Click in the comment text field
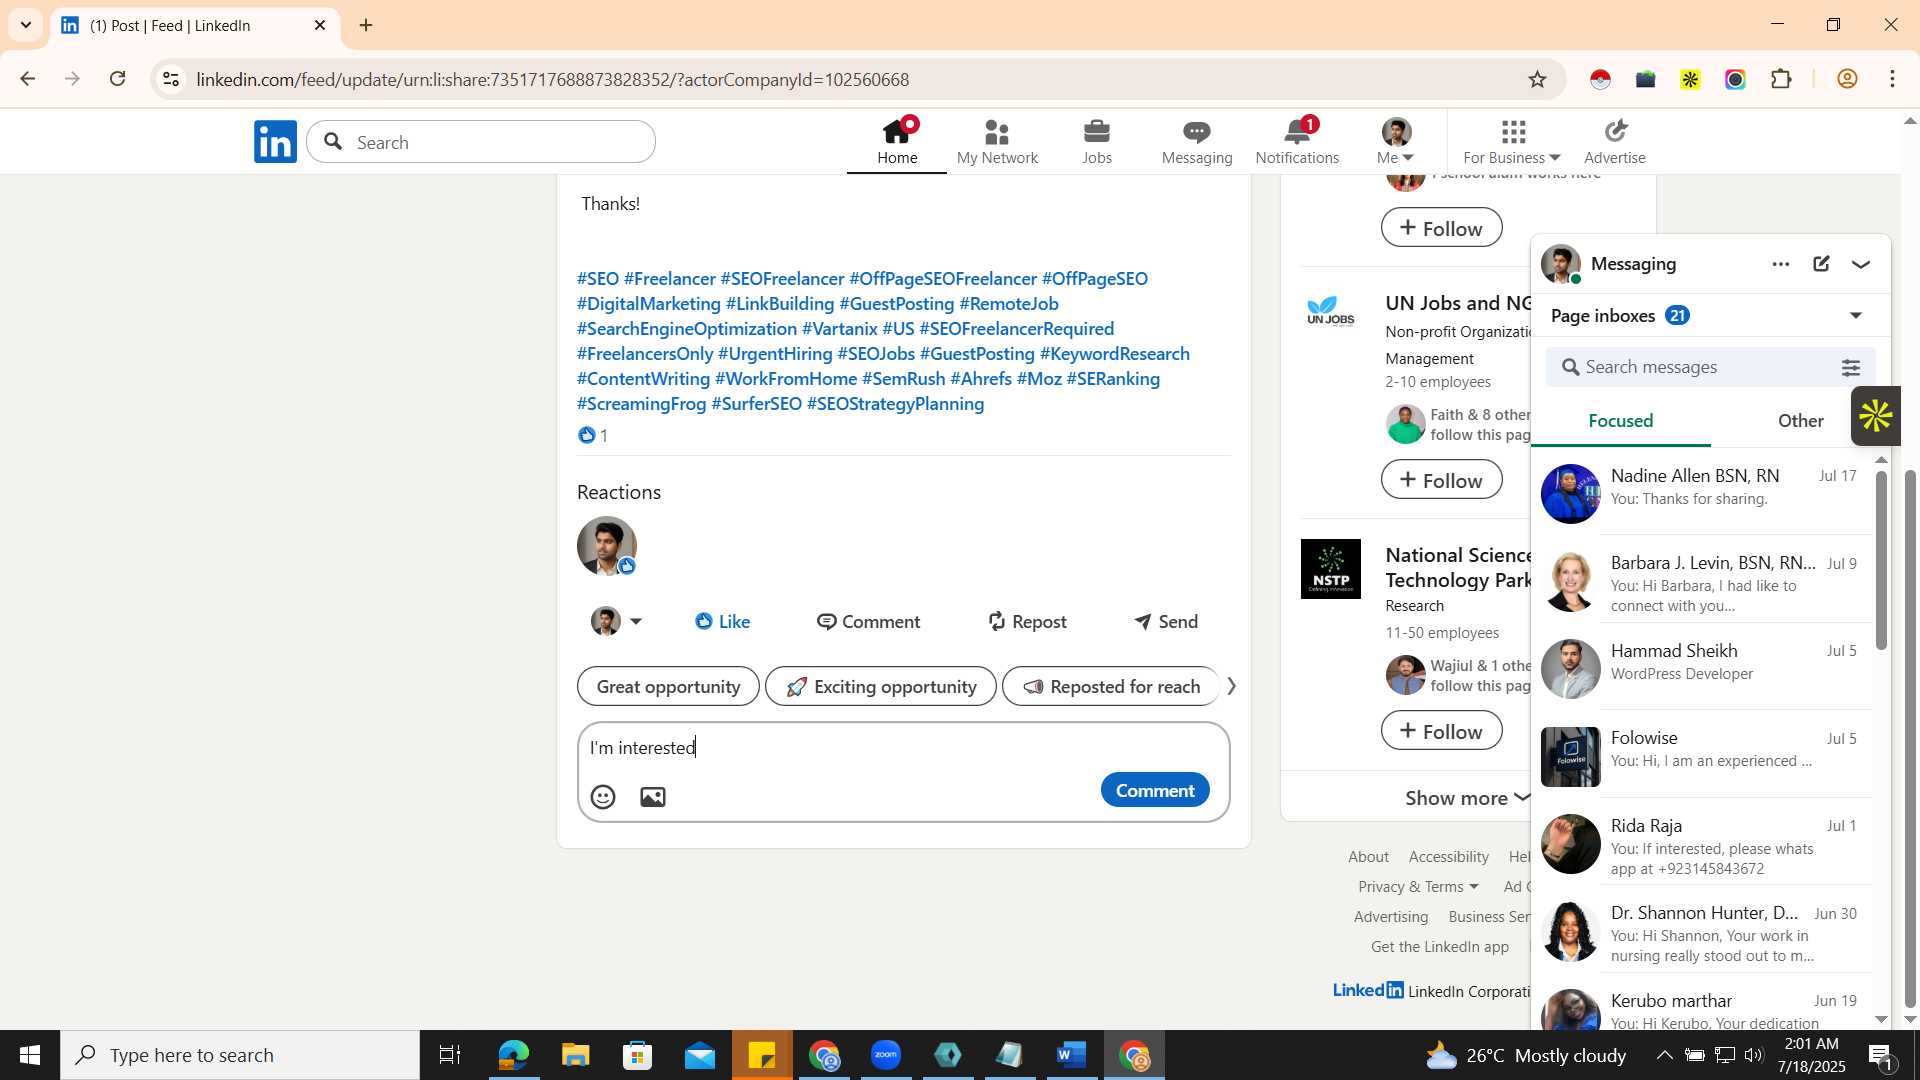 [903, 748]
